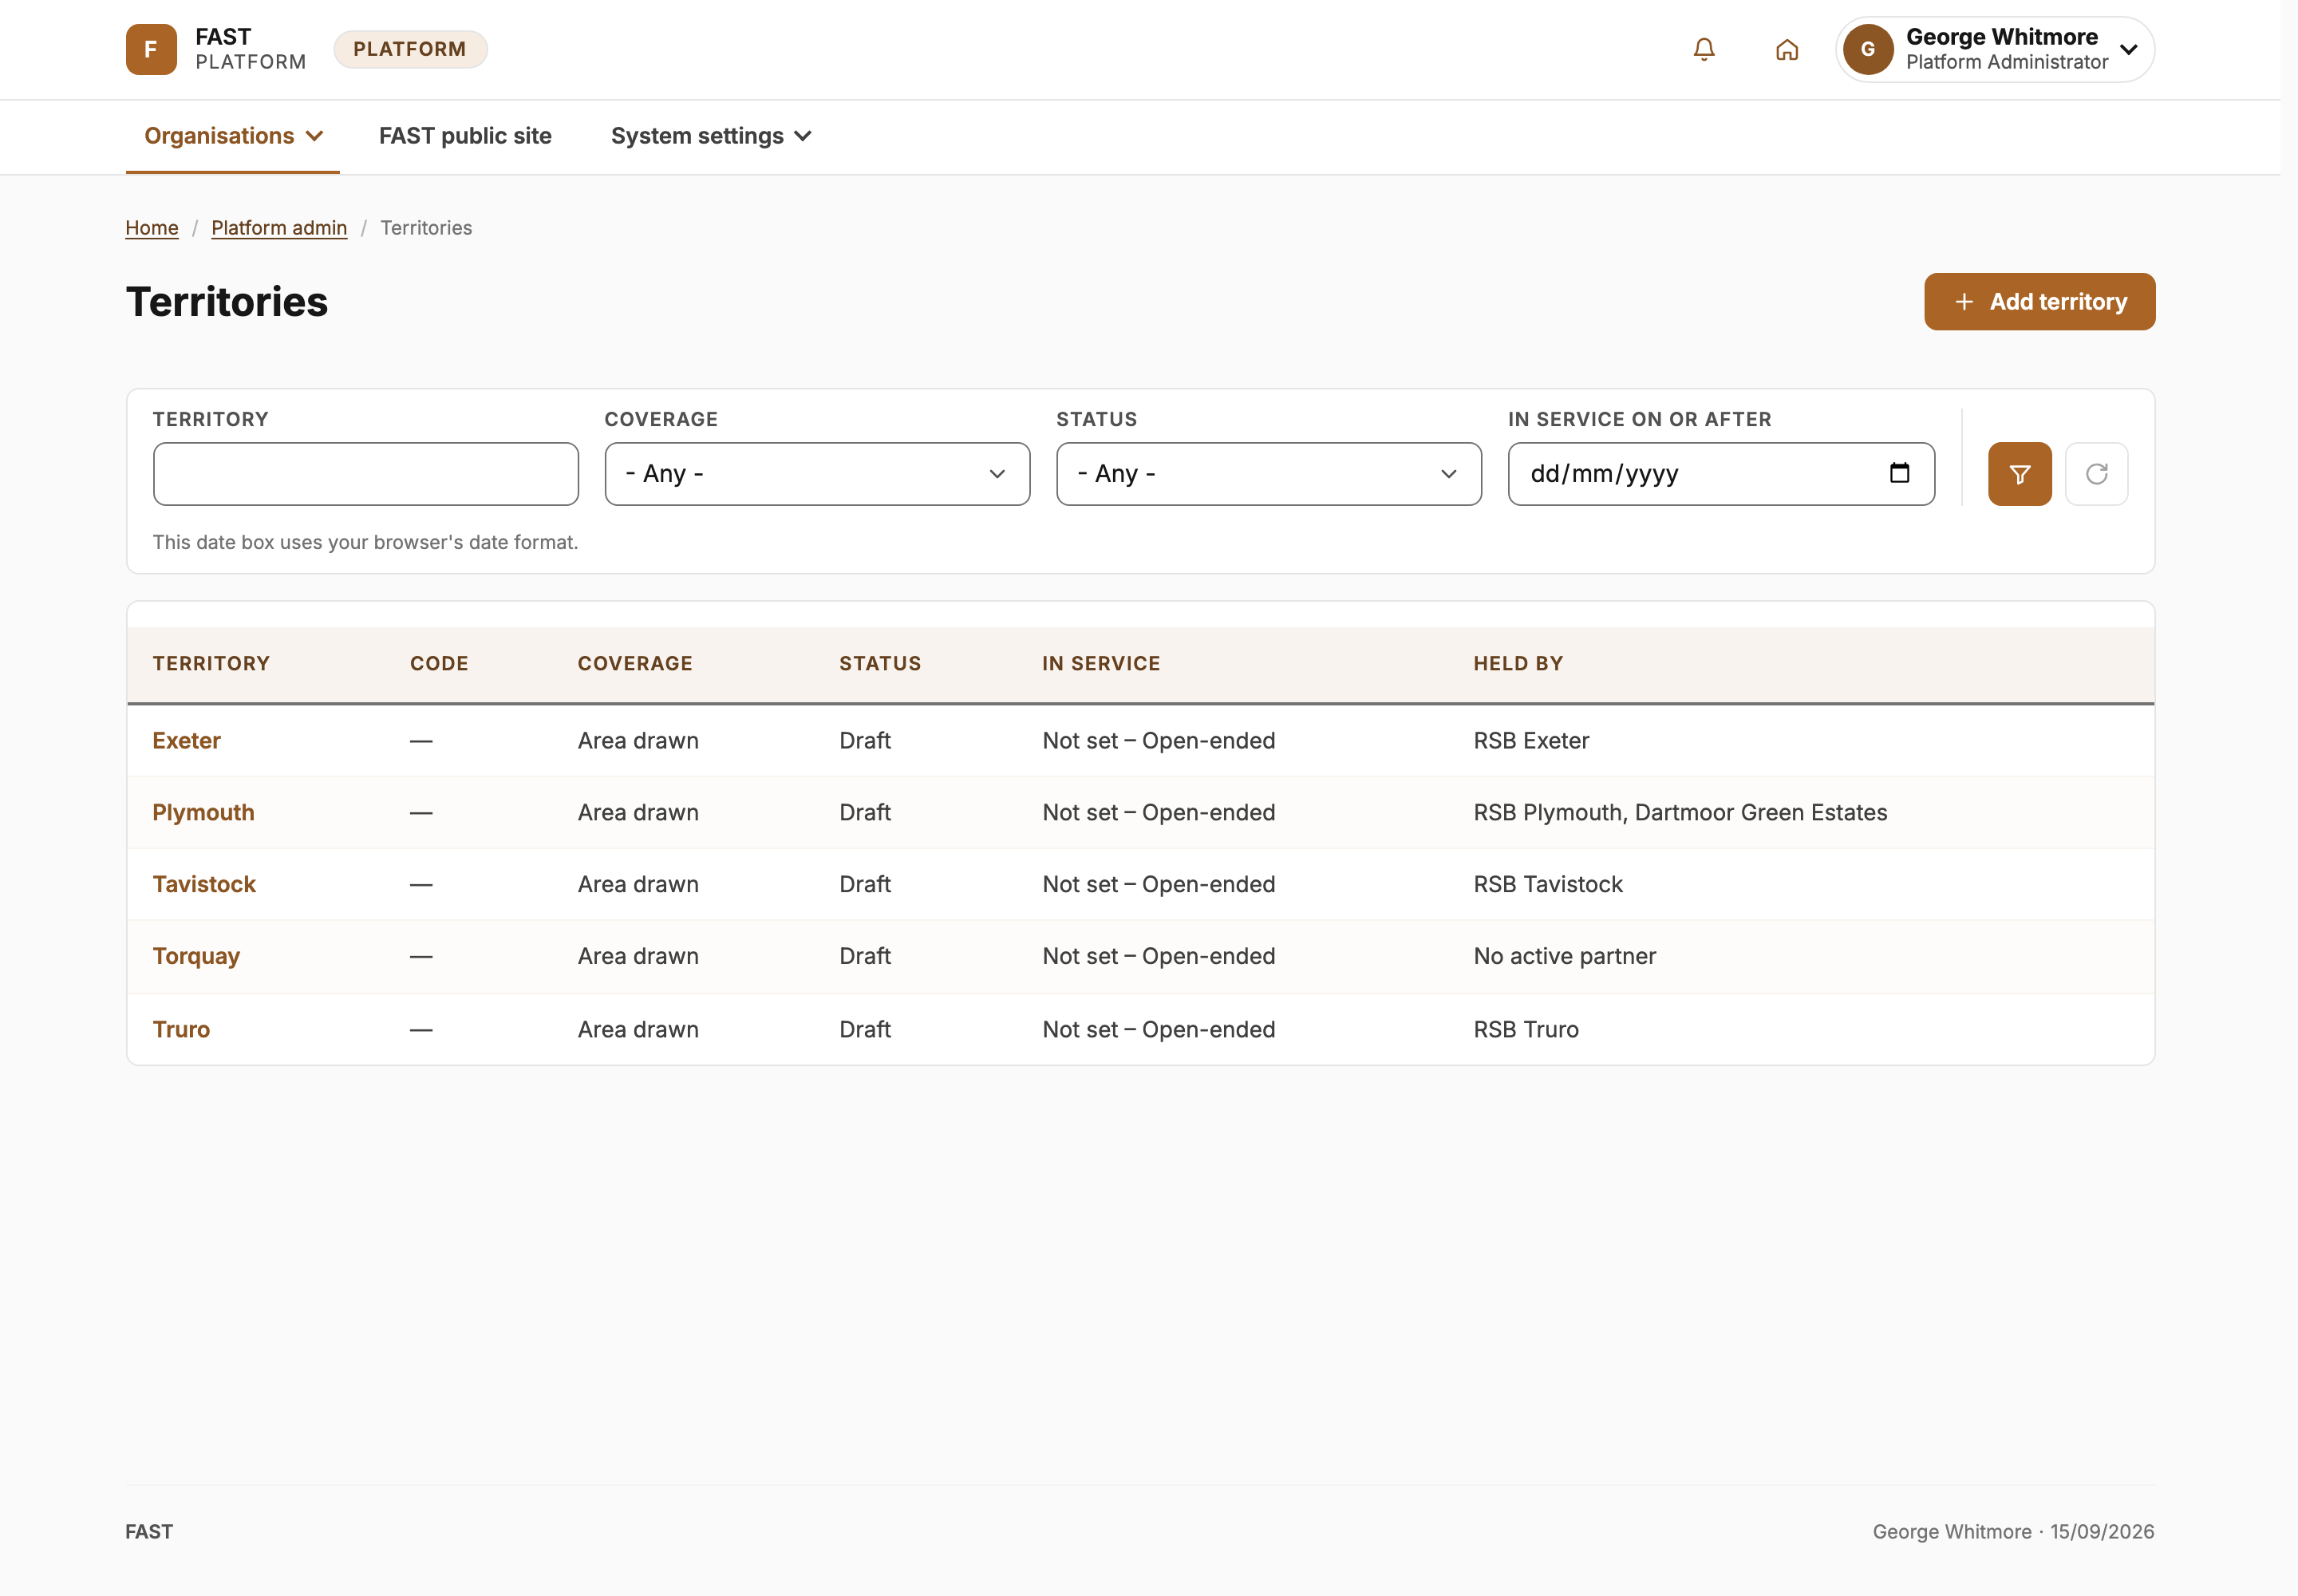Click the TERRITORY column header

coord(211,664)
